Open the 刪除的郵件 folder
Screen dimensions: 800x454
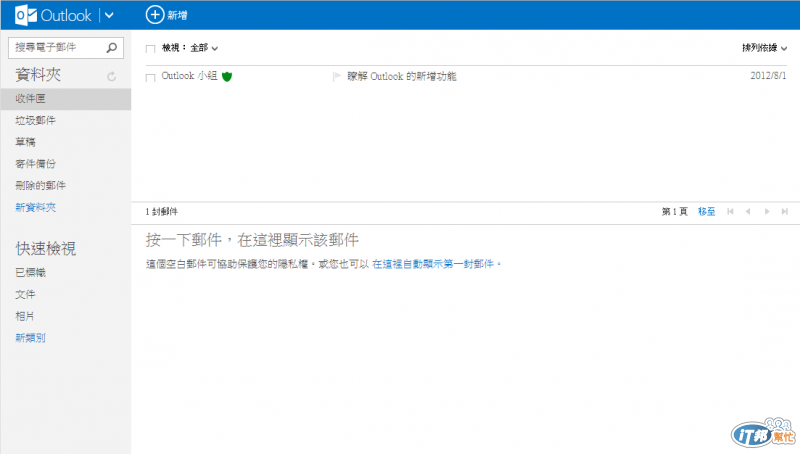40,185
